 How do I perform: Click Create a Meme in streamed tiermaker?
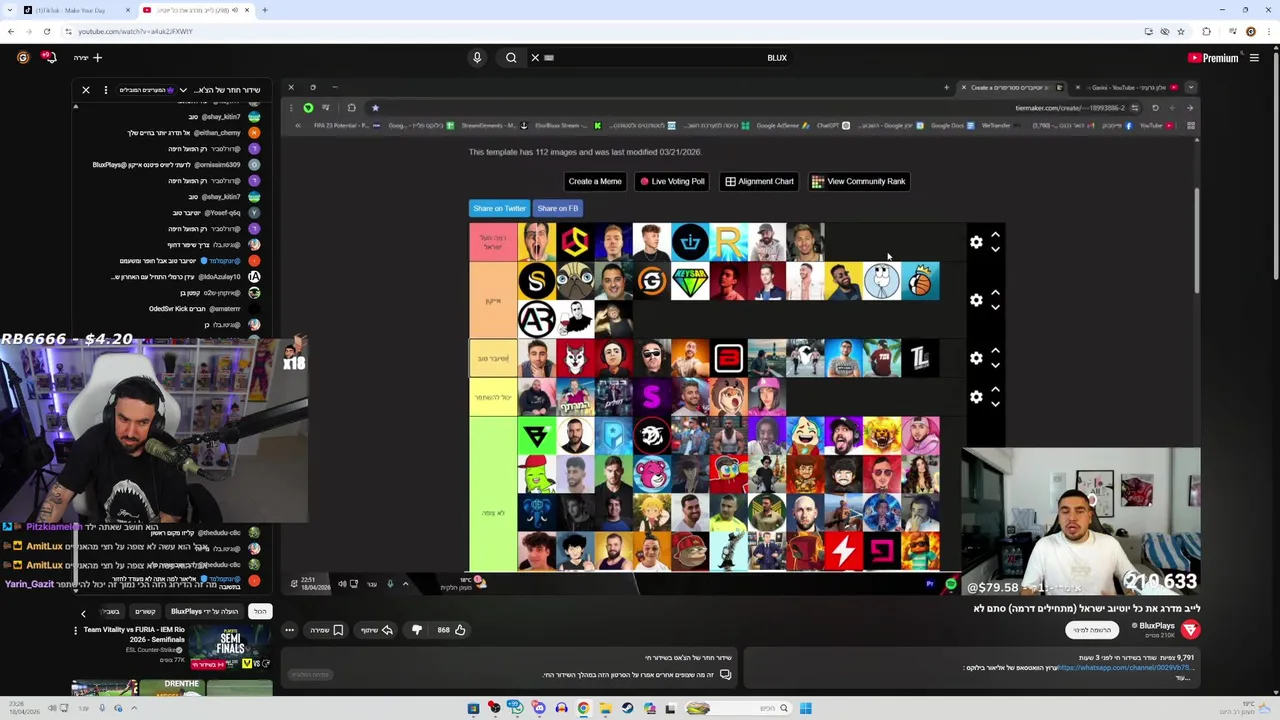click(x=595, y=181)
